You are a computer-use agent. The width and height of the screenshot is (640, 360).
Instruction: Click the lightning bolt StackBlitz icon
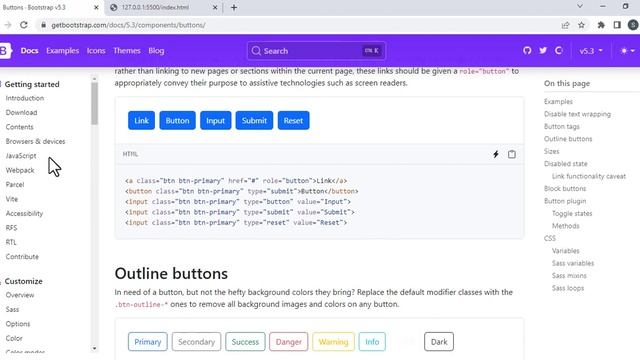[x=496, y=154]
